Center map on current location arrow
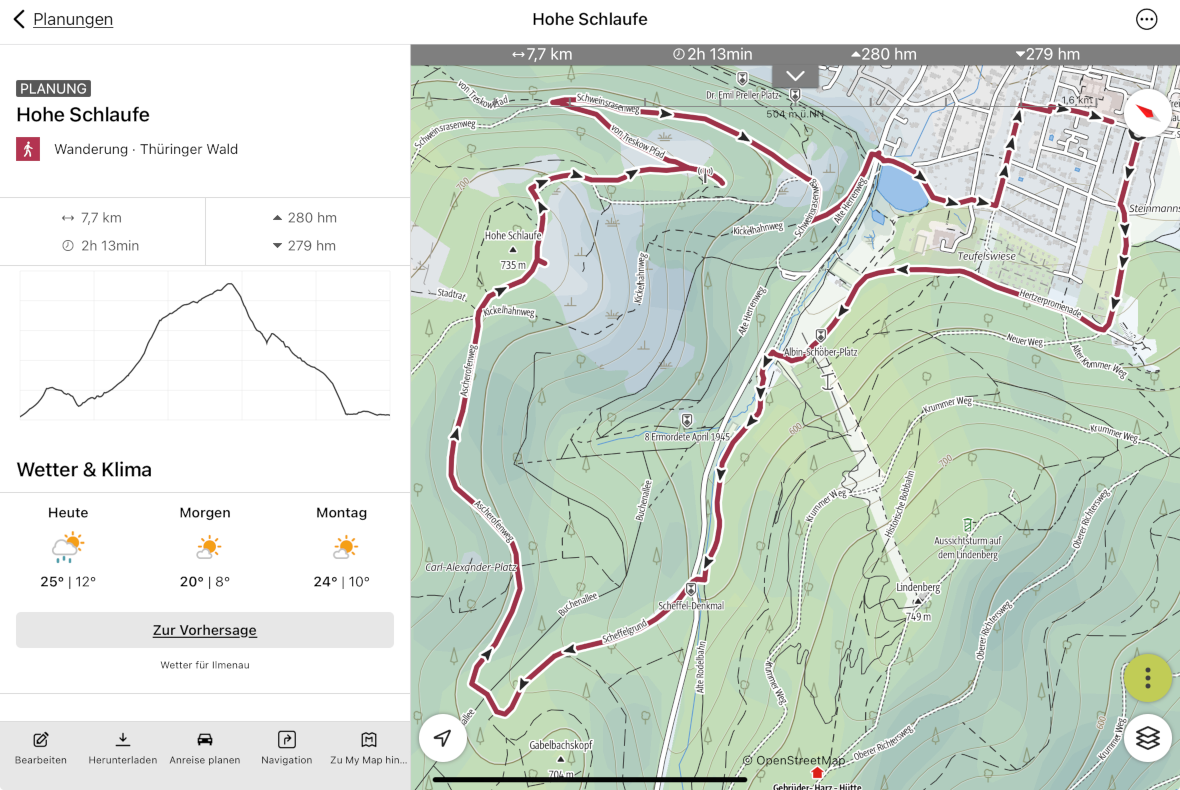1180x790 pixels. pos(443,739)
